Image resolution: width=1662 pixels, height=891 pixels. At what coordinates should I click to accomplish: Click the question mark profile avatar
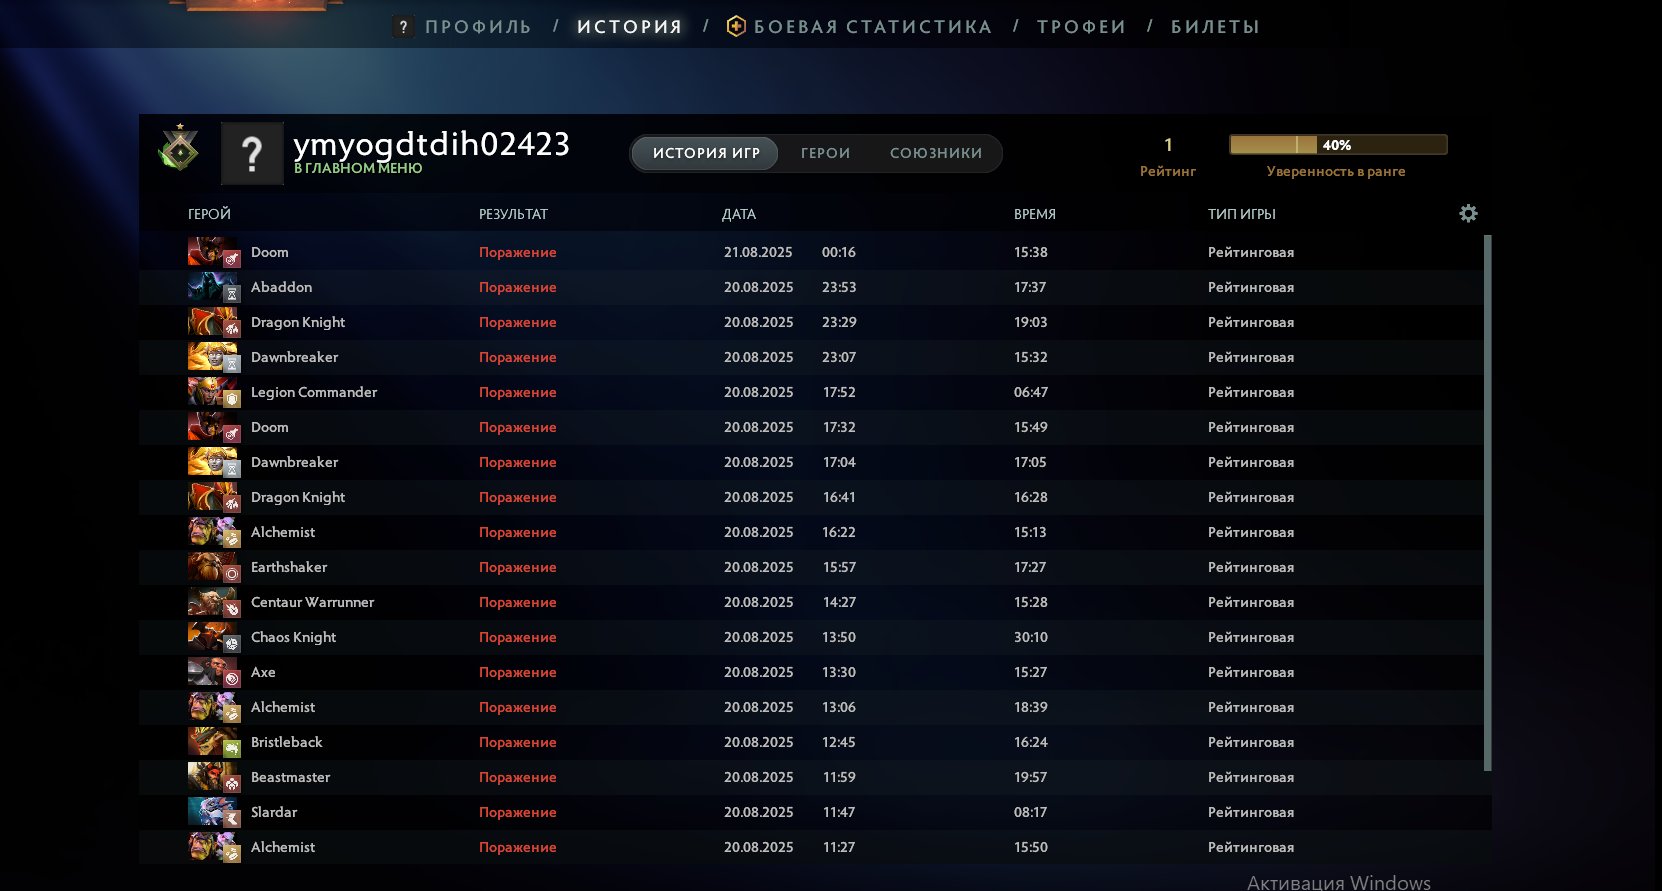click(x=252, y=154)
